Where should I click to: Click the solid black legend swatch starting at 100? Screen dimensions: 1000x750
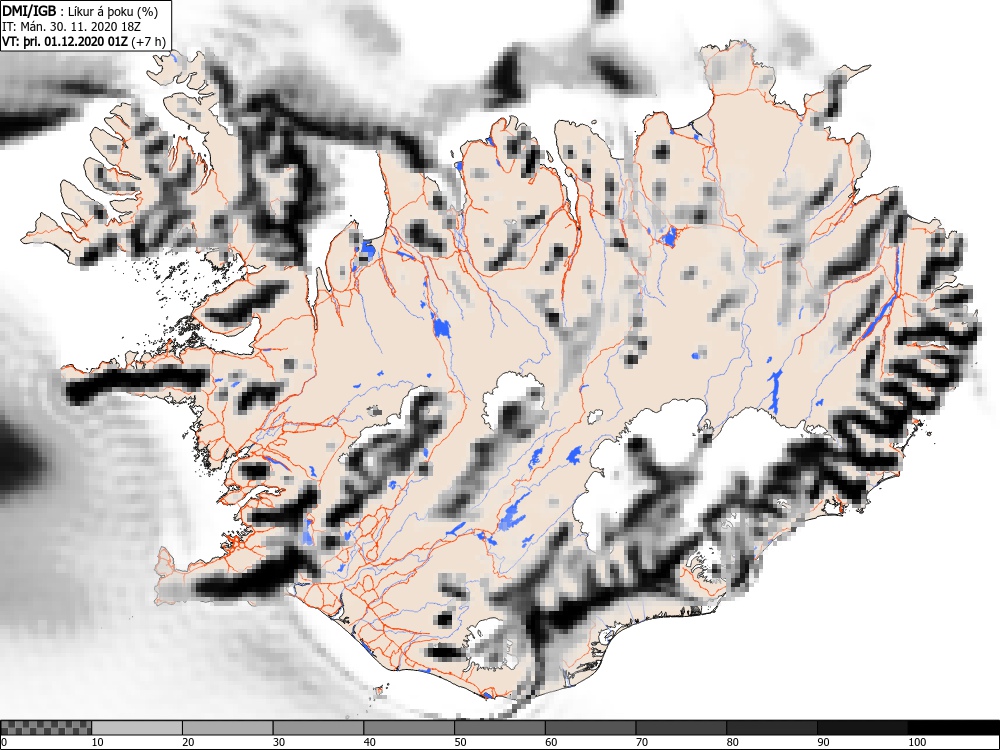[953, 728]
